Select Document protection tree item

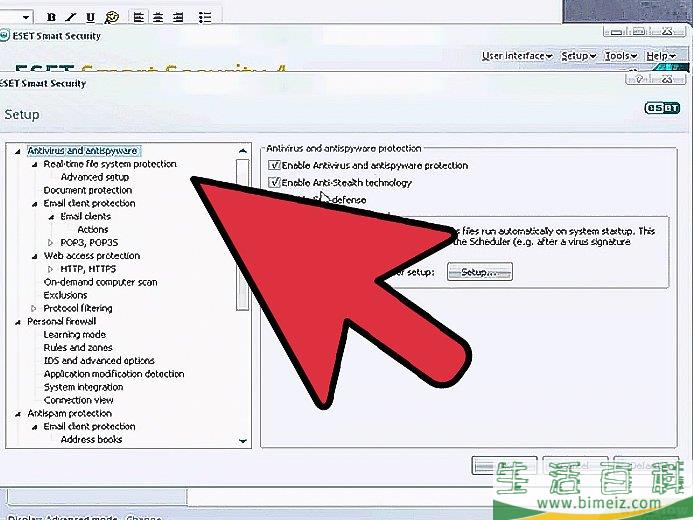(88, 190)
